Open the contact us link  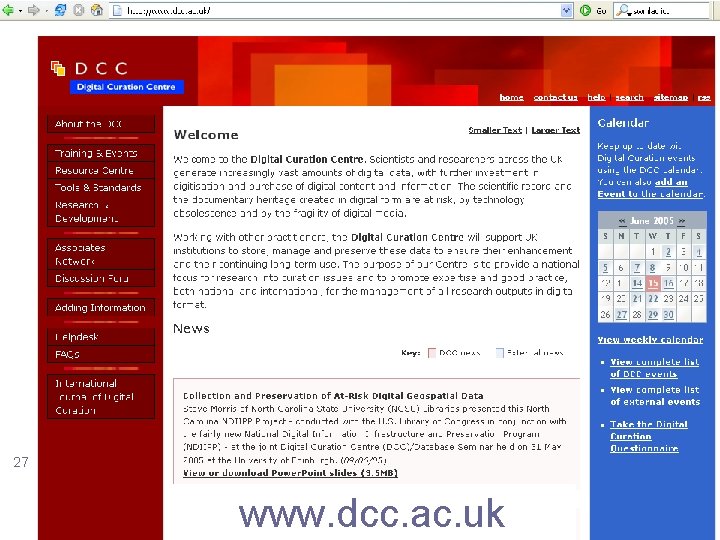556,97
